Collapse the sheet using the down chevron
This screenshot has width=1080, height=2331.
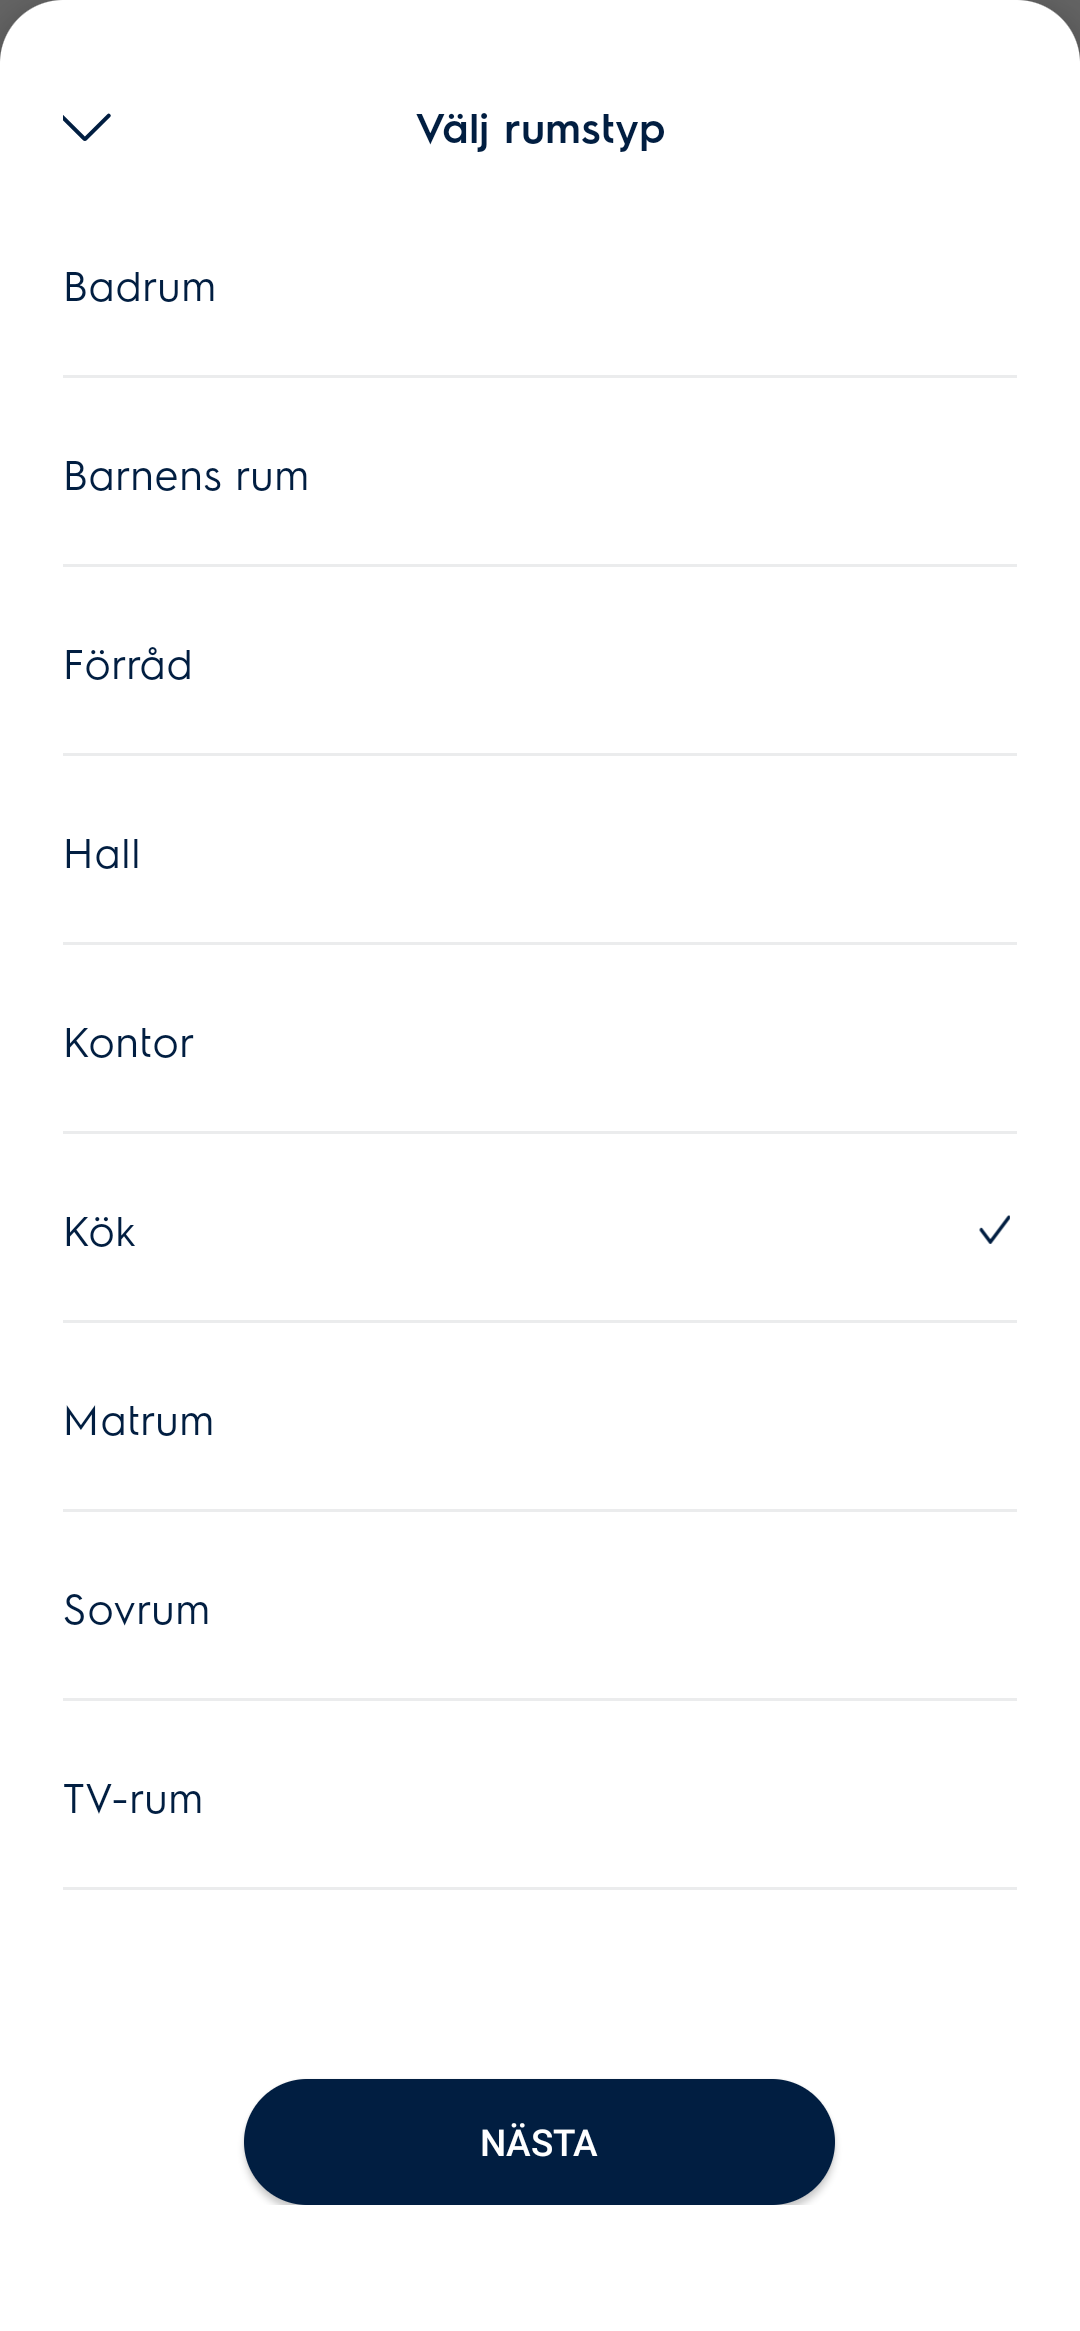coord(87,127)
